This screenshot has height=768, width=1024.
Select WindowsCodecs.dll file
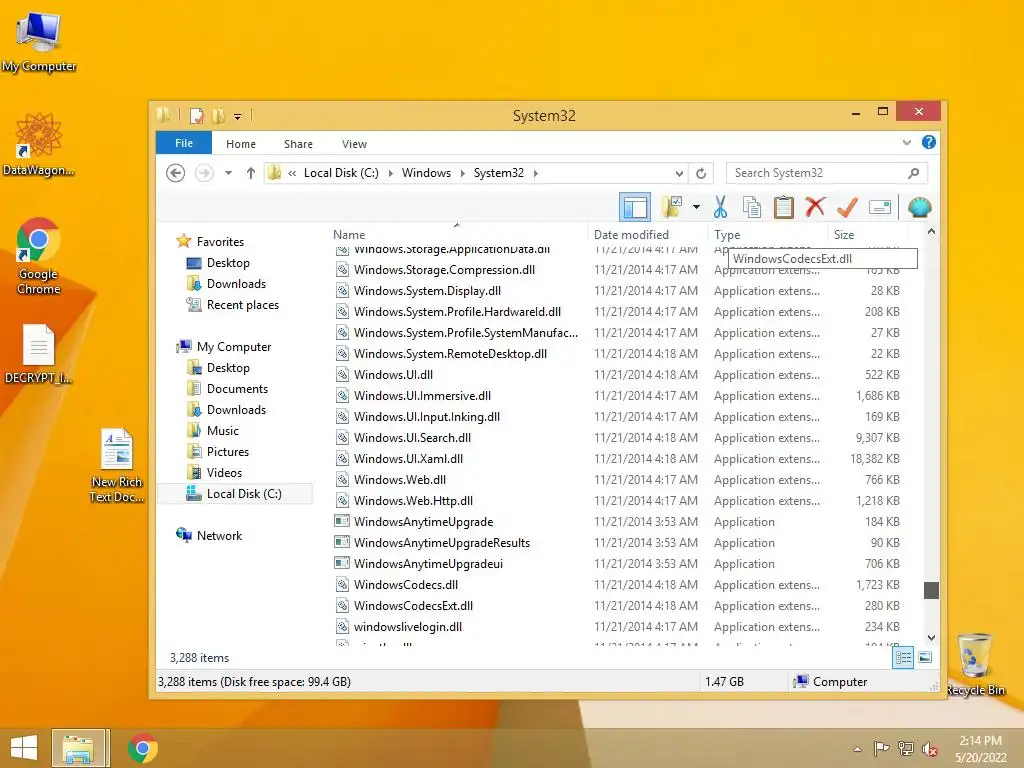coord(406,584)
